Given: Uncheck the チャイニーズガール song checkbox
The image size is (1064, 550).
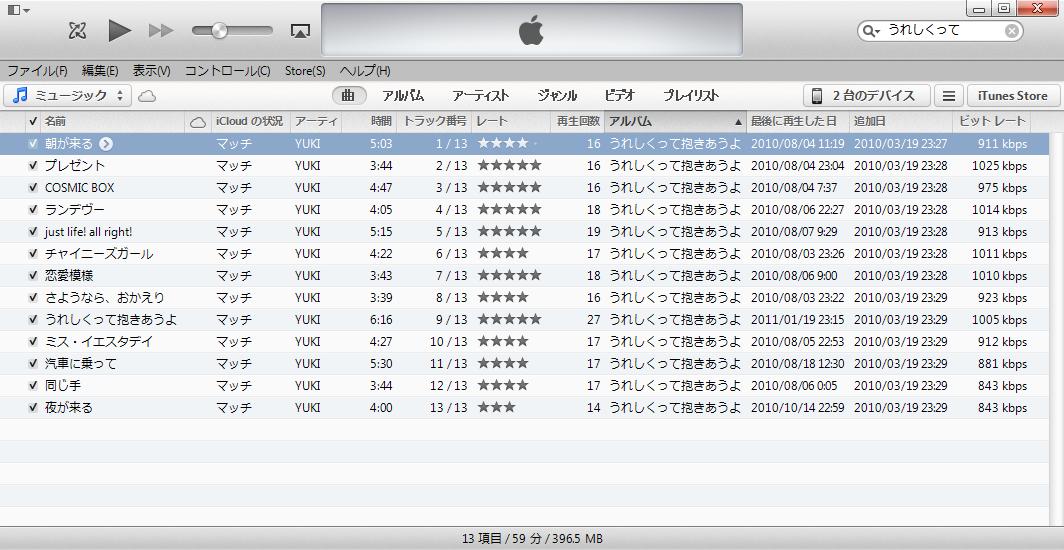Looking at the screenshot, I should [x=33, y=254].
